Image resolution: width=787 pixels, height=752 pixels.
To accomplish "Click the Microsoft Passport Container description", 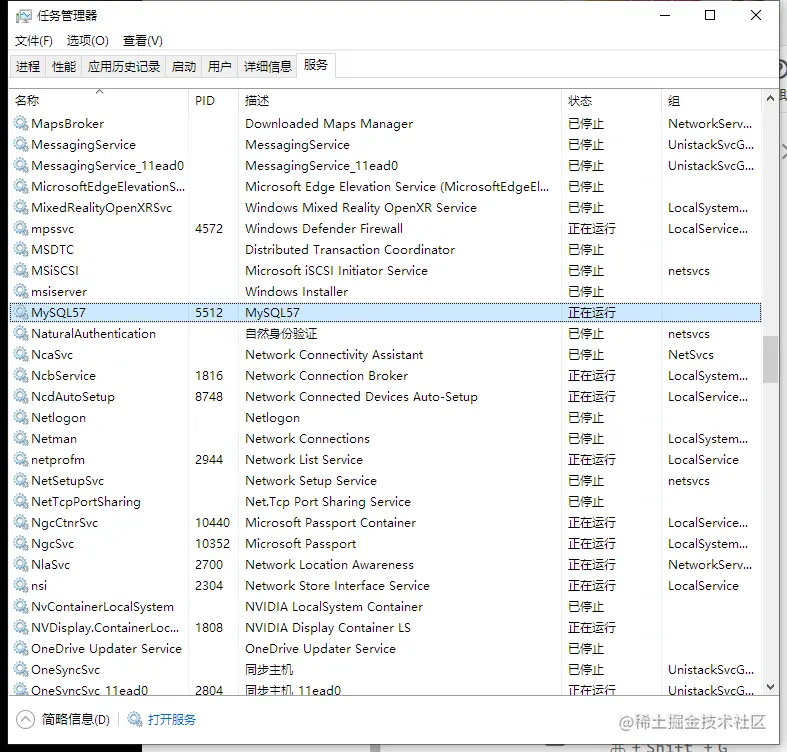I will [x=330, y=523].
